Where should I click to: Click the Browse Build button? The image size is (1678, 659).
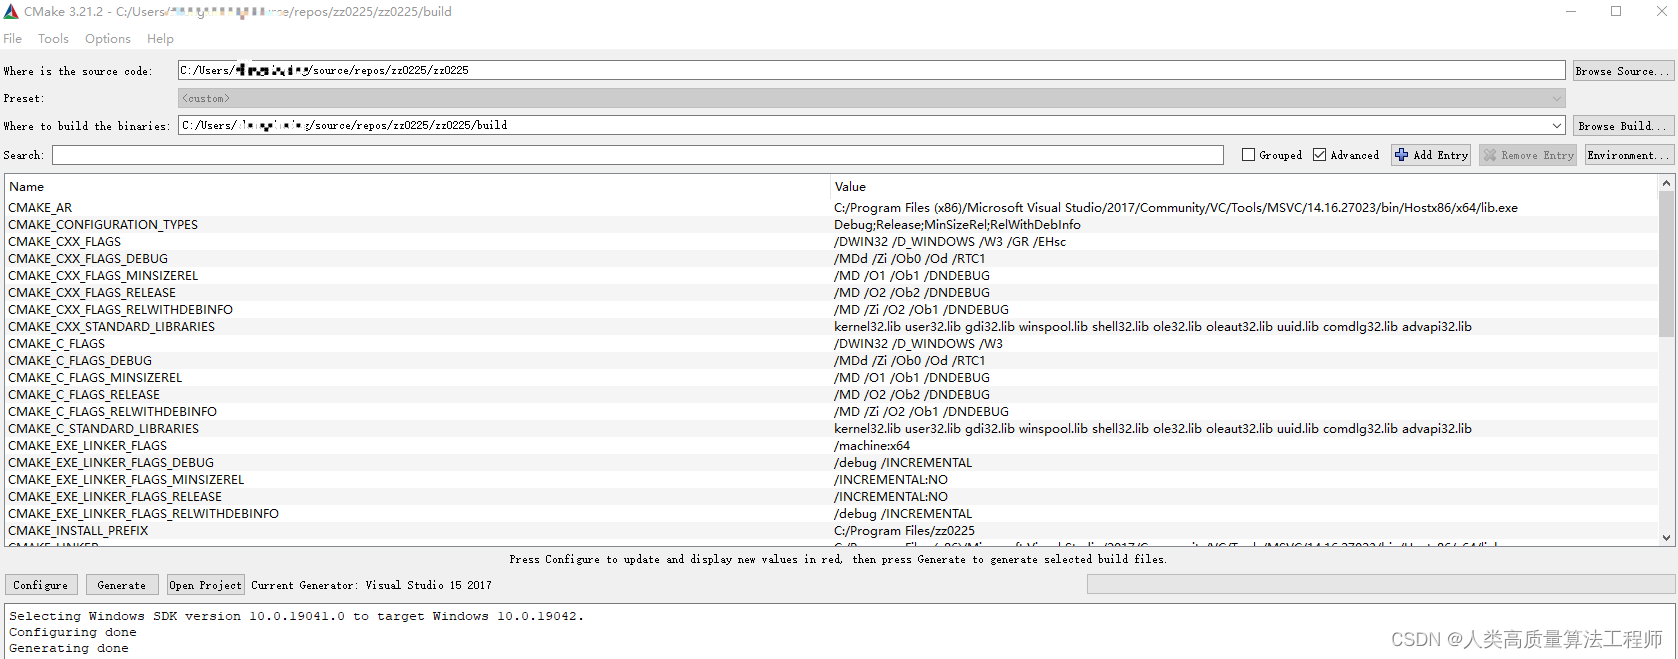(1623, 126)
